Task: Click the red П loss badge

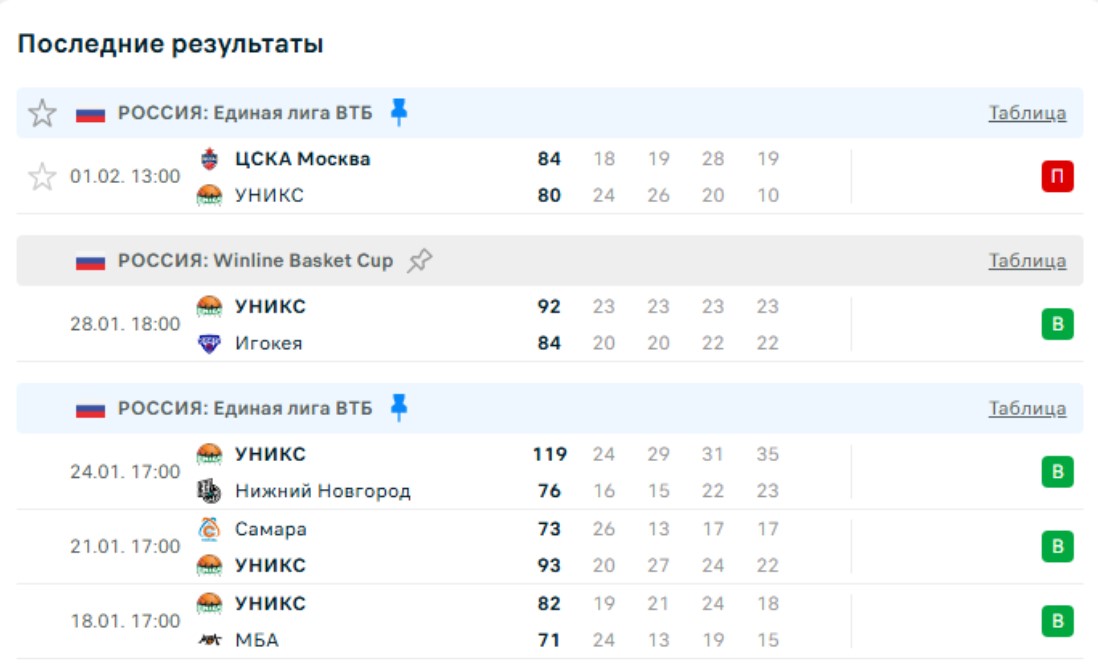Action: point(1057,177)
